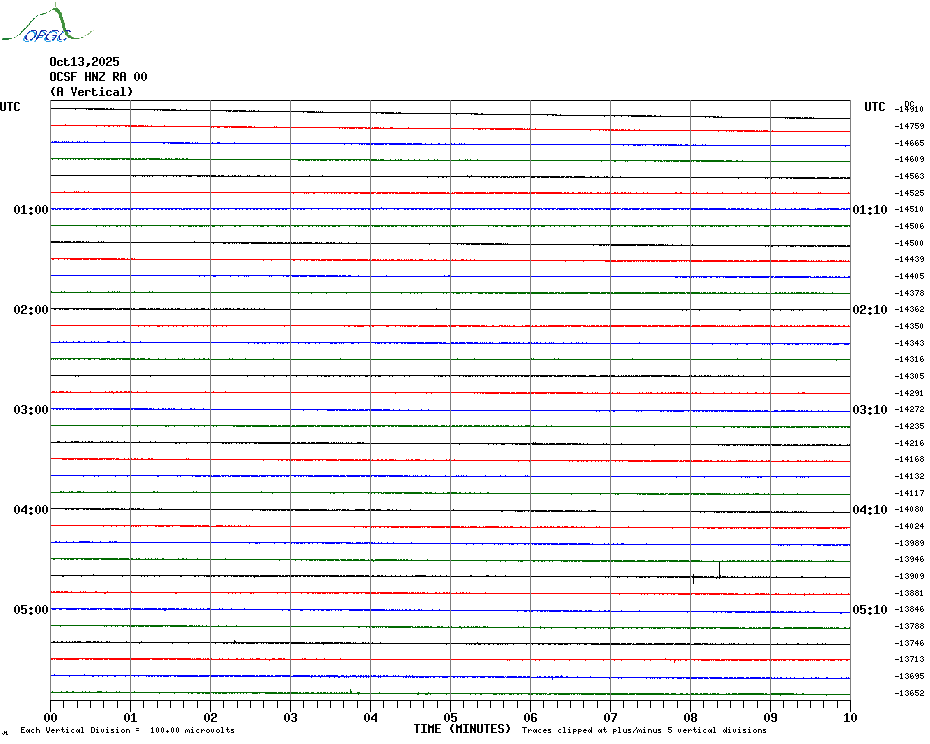The height and width of the screenshot is (744, 930).
Task: Click minute '00' on the time axis
Action: click(50, 718)
